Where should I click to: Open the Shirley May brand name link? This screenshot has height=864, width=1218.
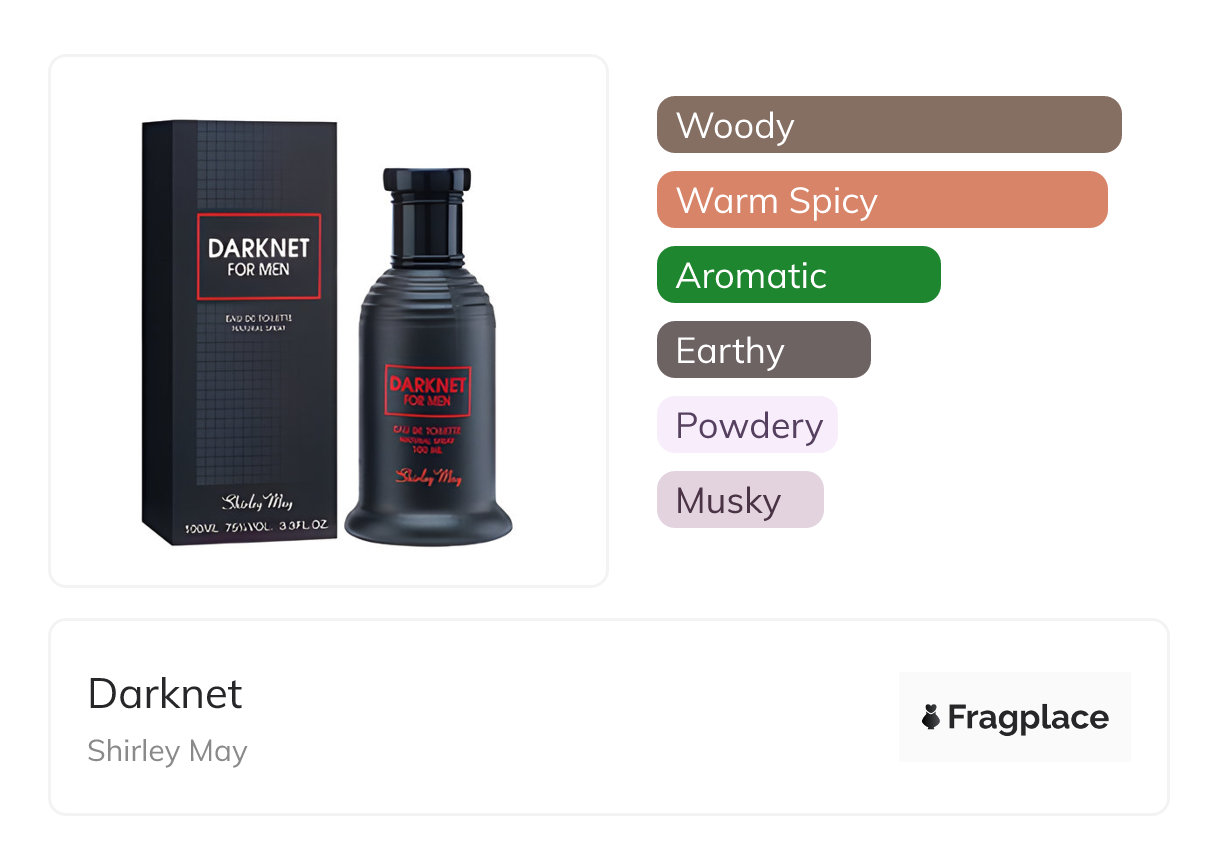point(167,751)
